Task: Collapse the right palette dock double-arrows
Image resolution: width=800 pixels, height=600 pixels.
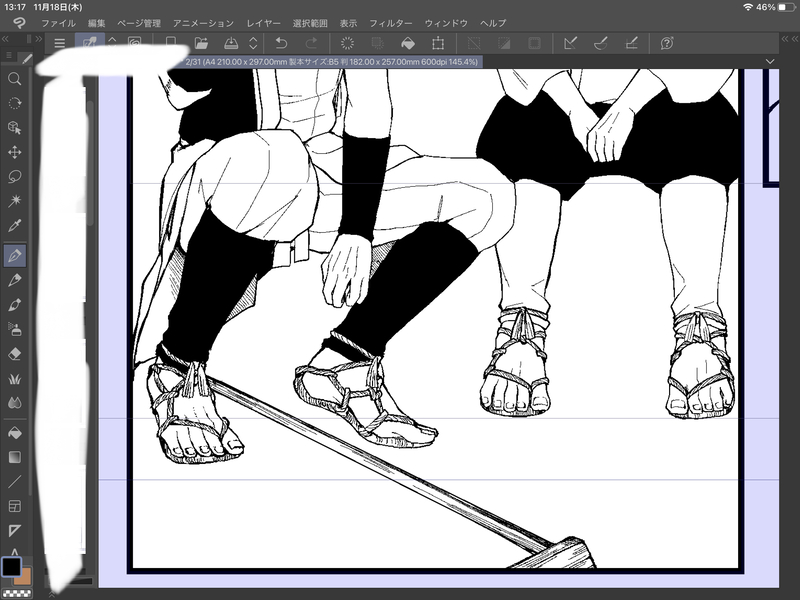Action: [789, 39]
